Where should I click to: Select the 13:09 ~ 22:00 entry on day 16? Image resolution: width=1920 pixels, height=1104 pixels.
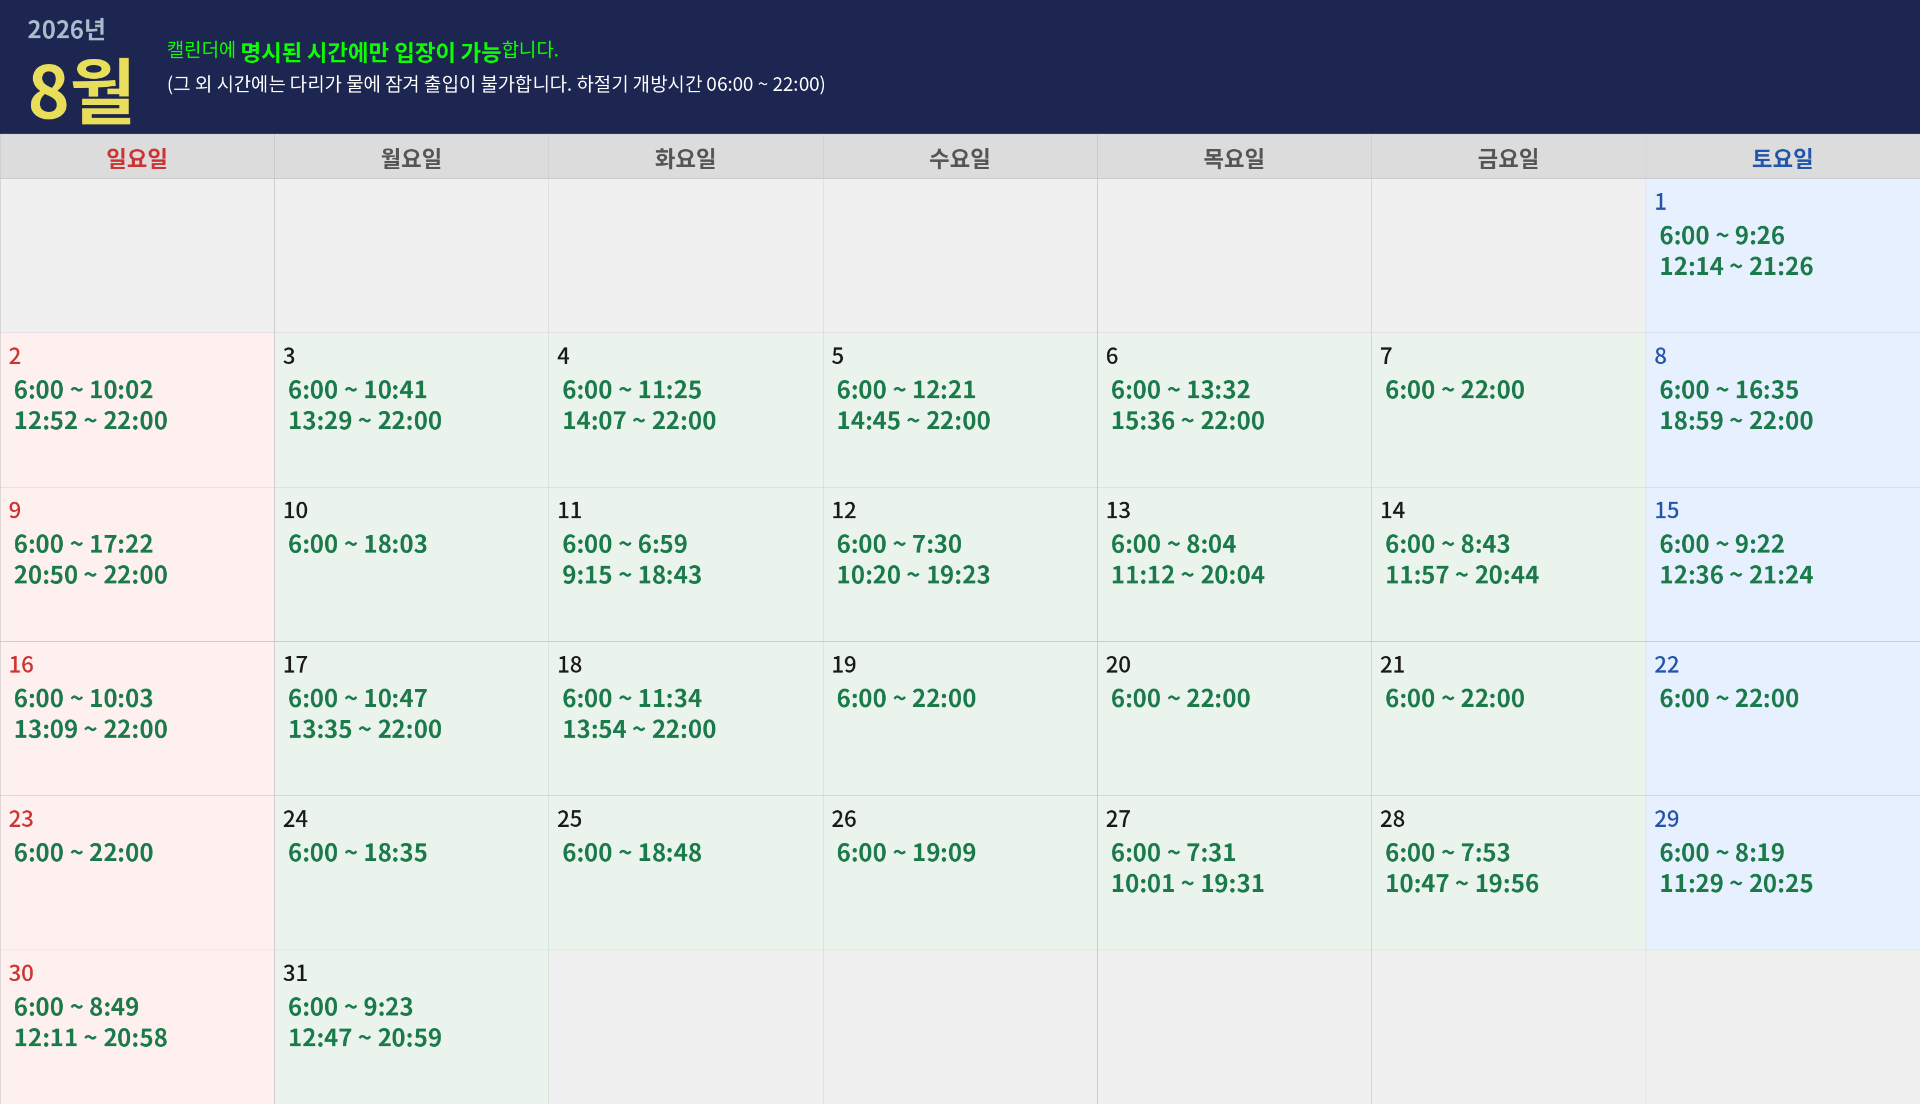[x=91, y=729]
